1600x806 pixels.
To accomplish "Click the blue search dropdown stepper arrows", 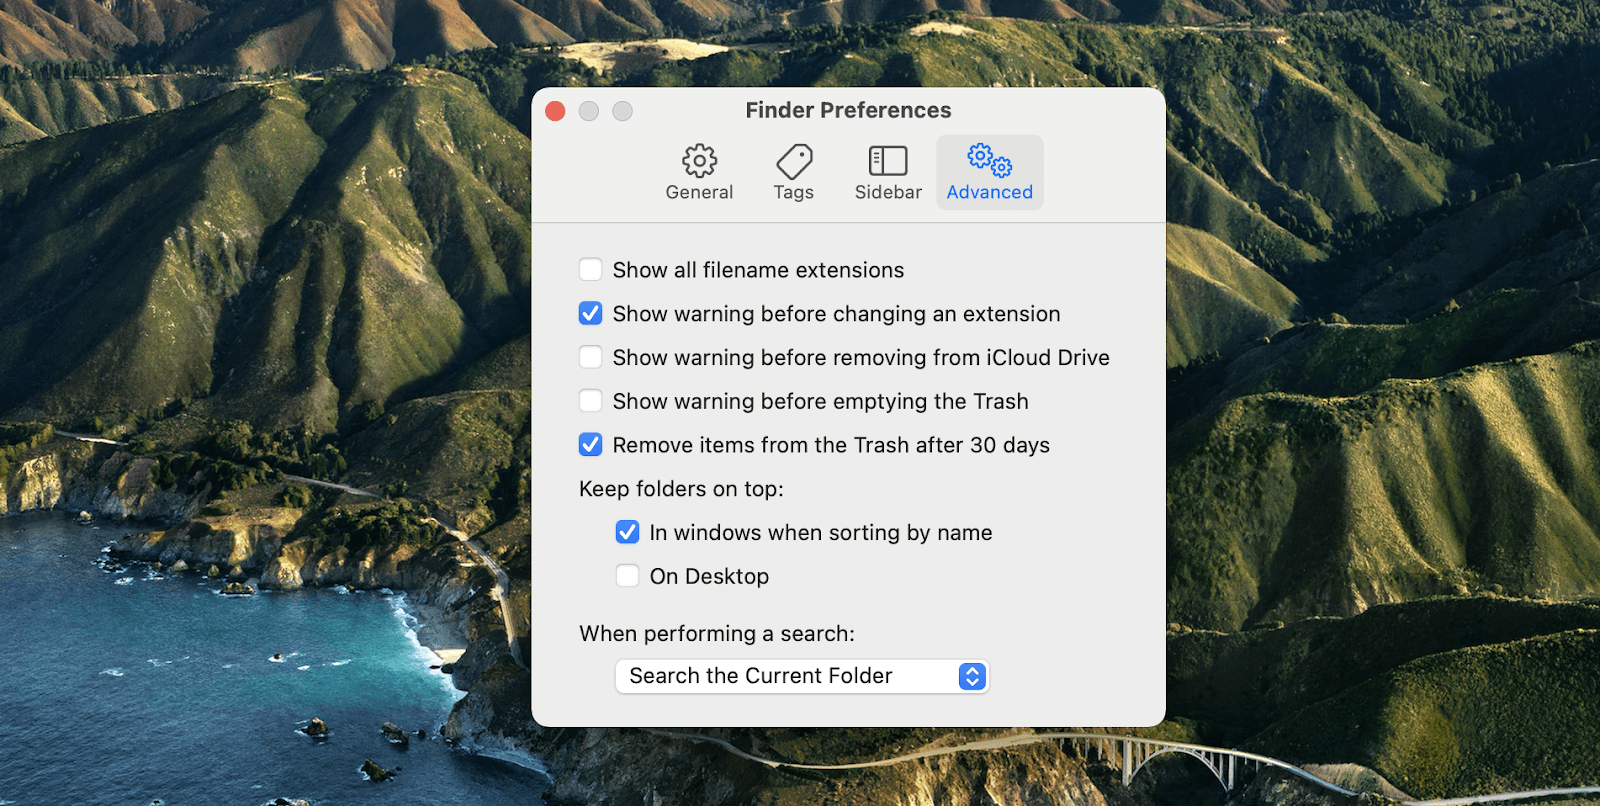I will point(972,677).
